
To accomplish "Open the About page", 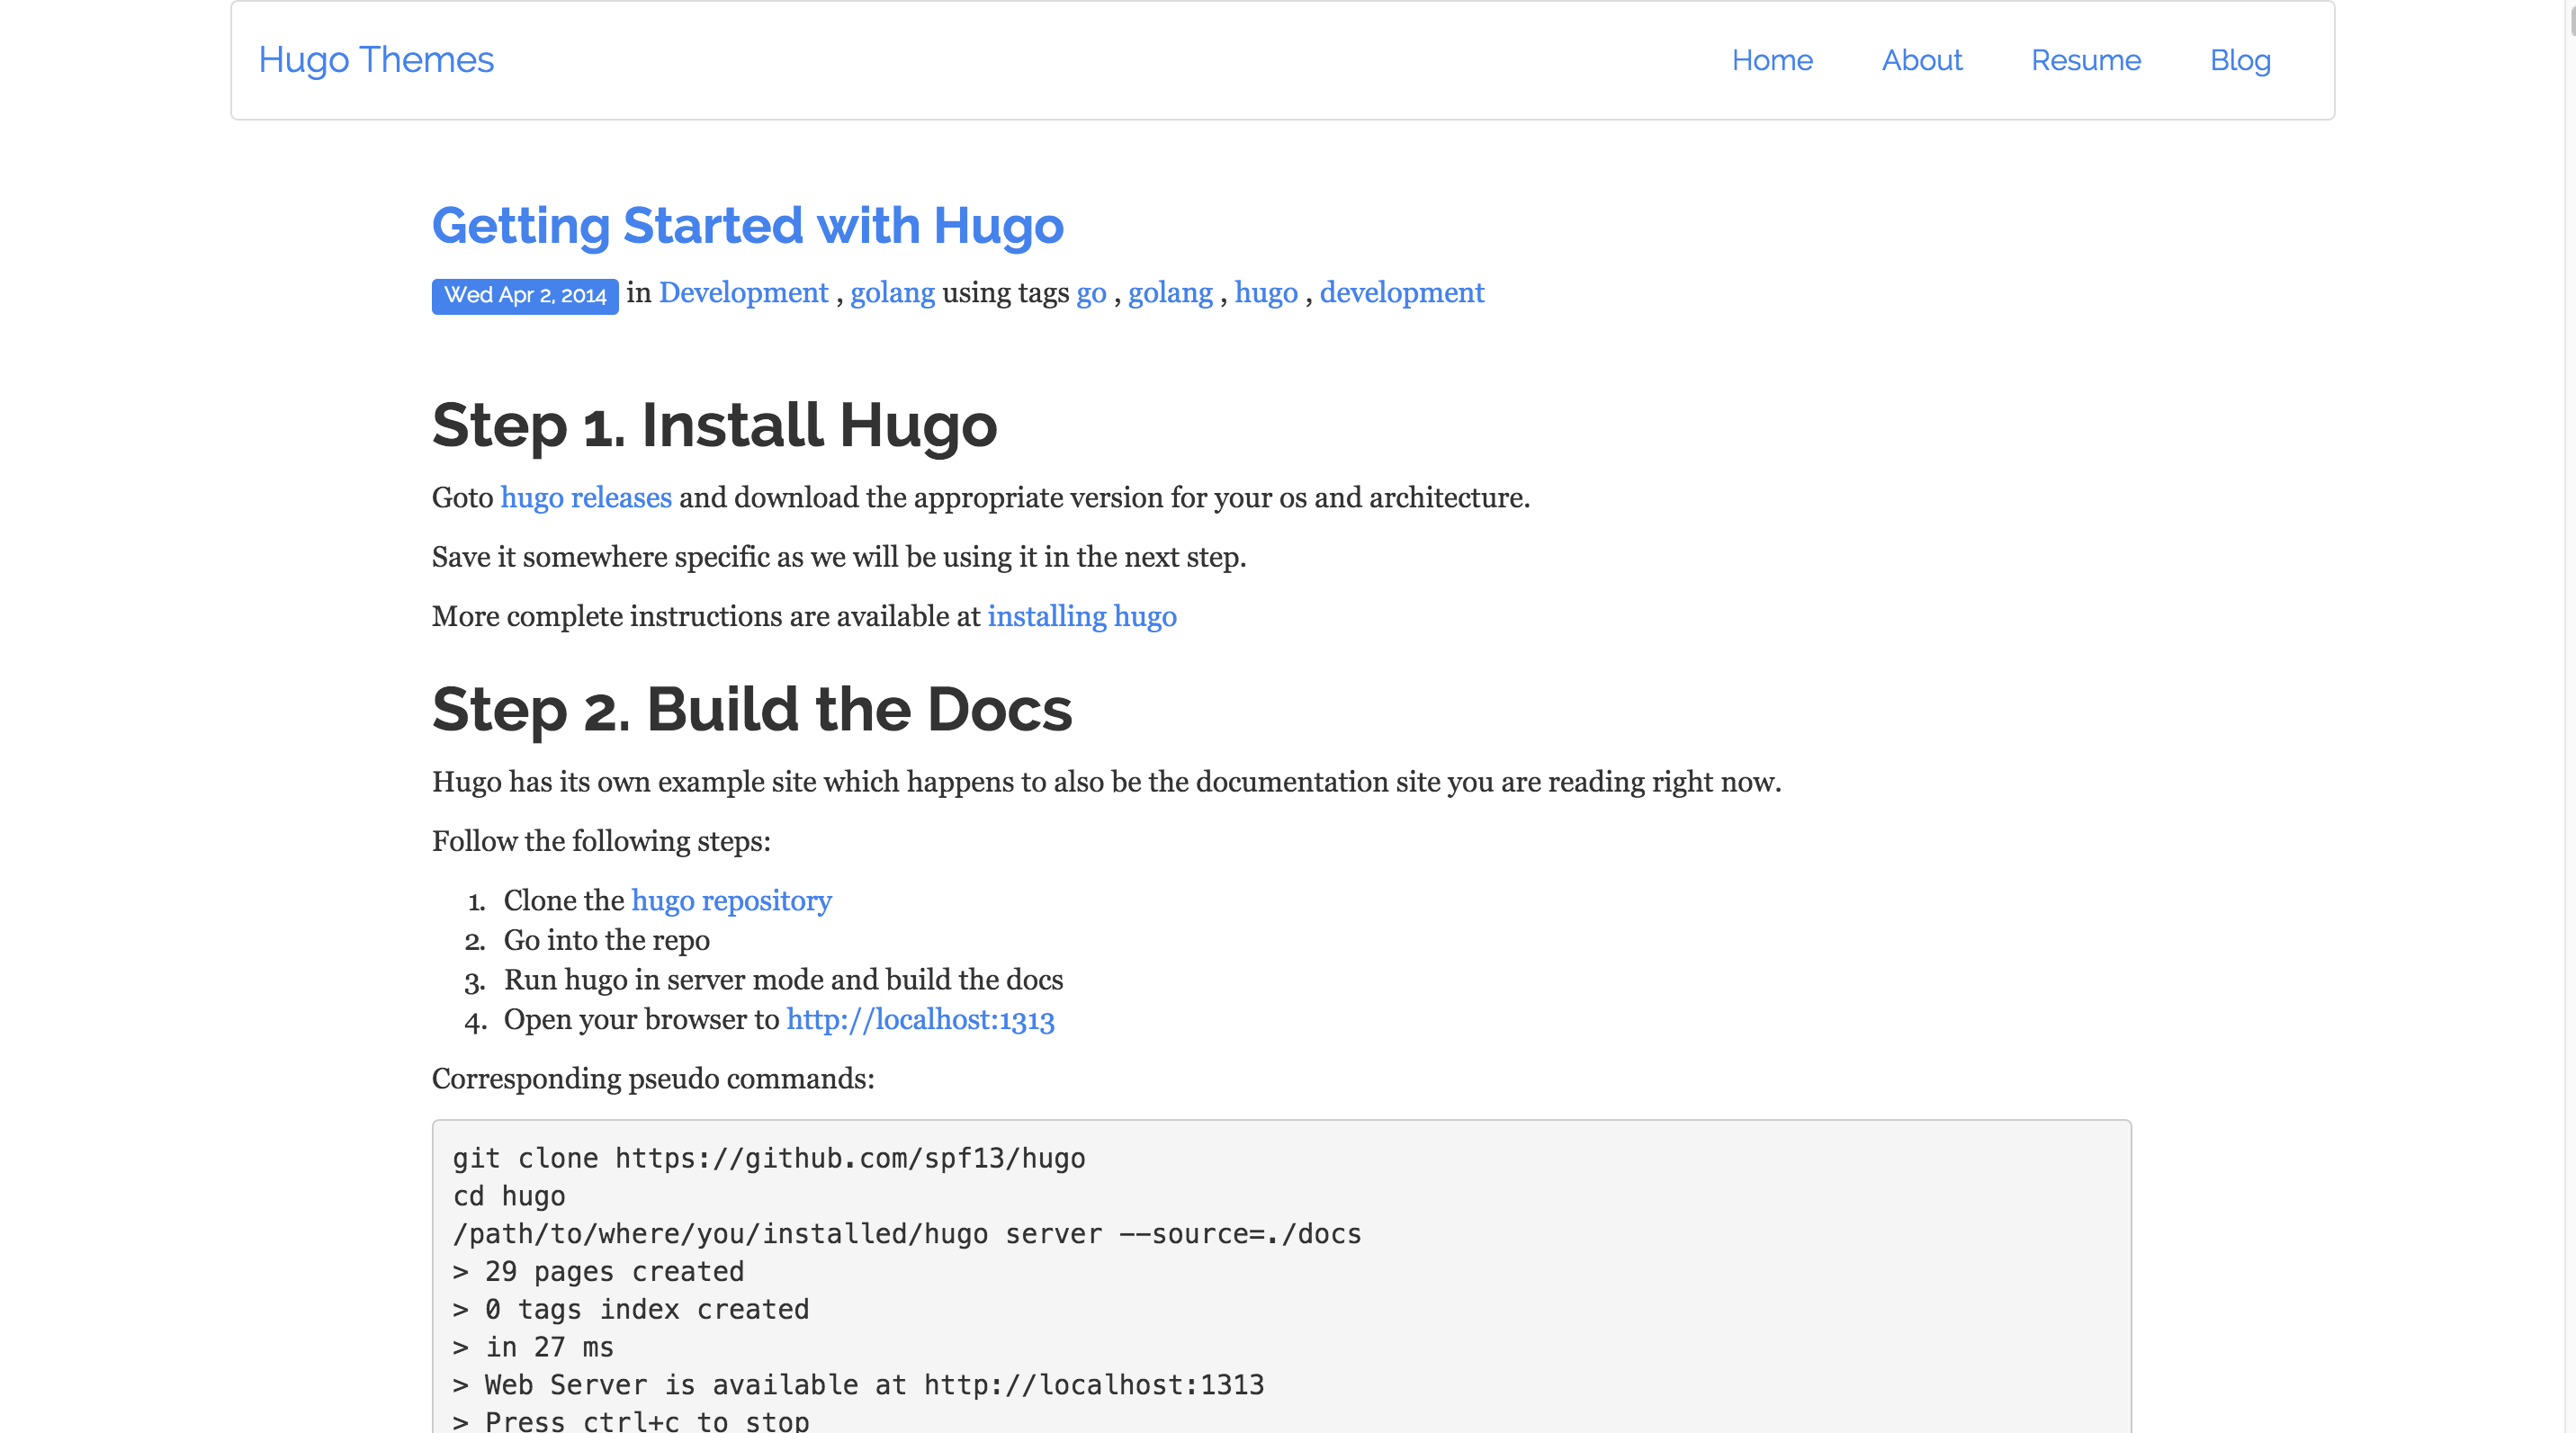I will pyautogui.click(x=1923, y=60).
